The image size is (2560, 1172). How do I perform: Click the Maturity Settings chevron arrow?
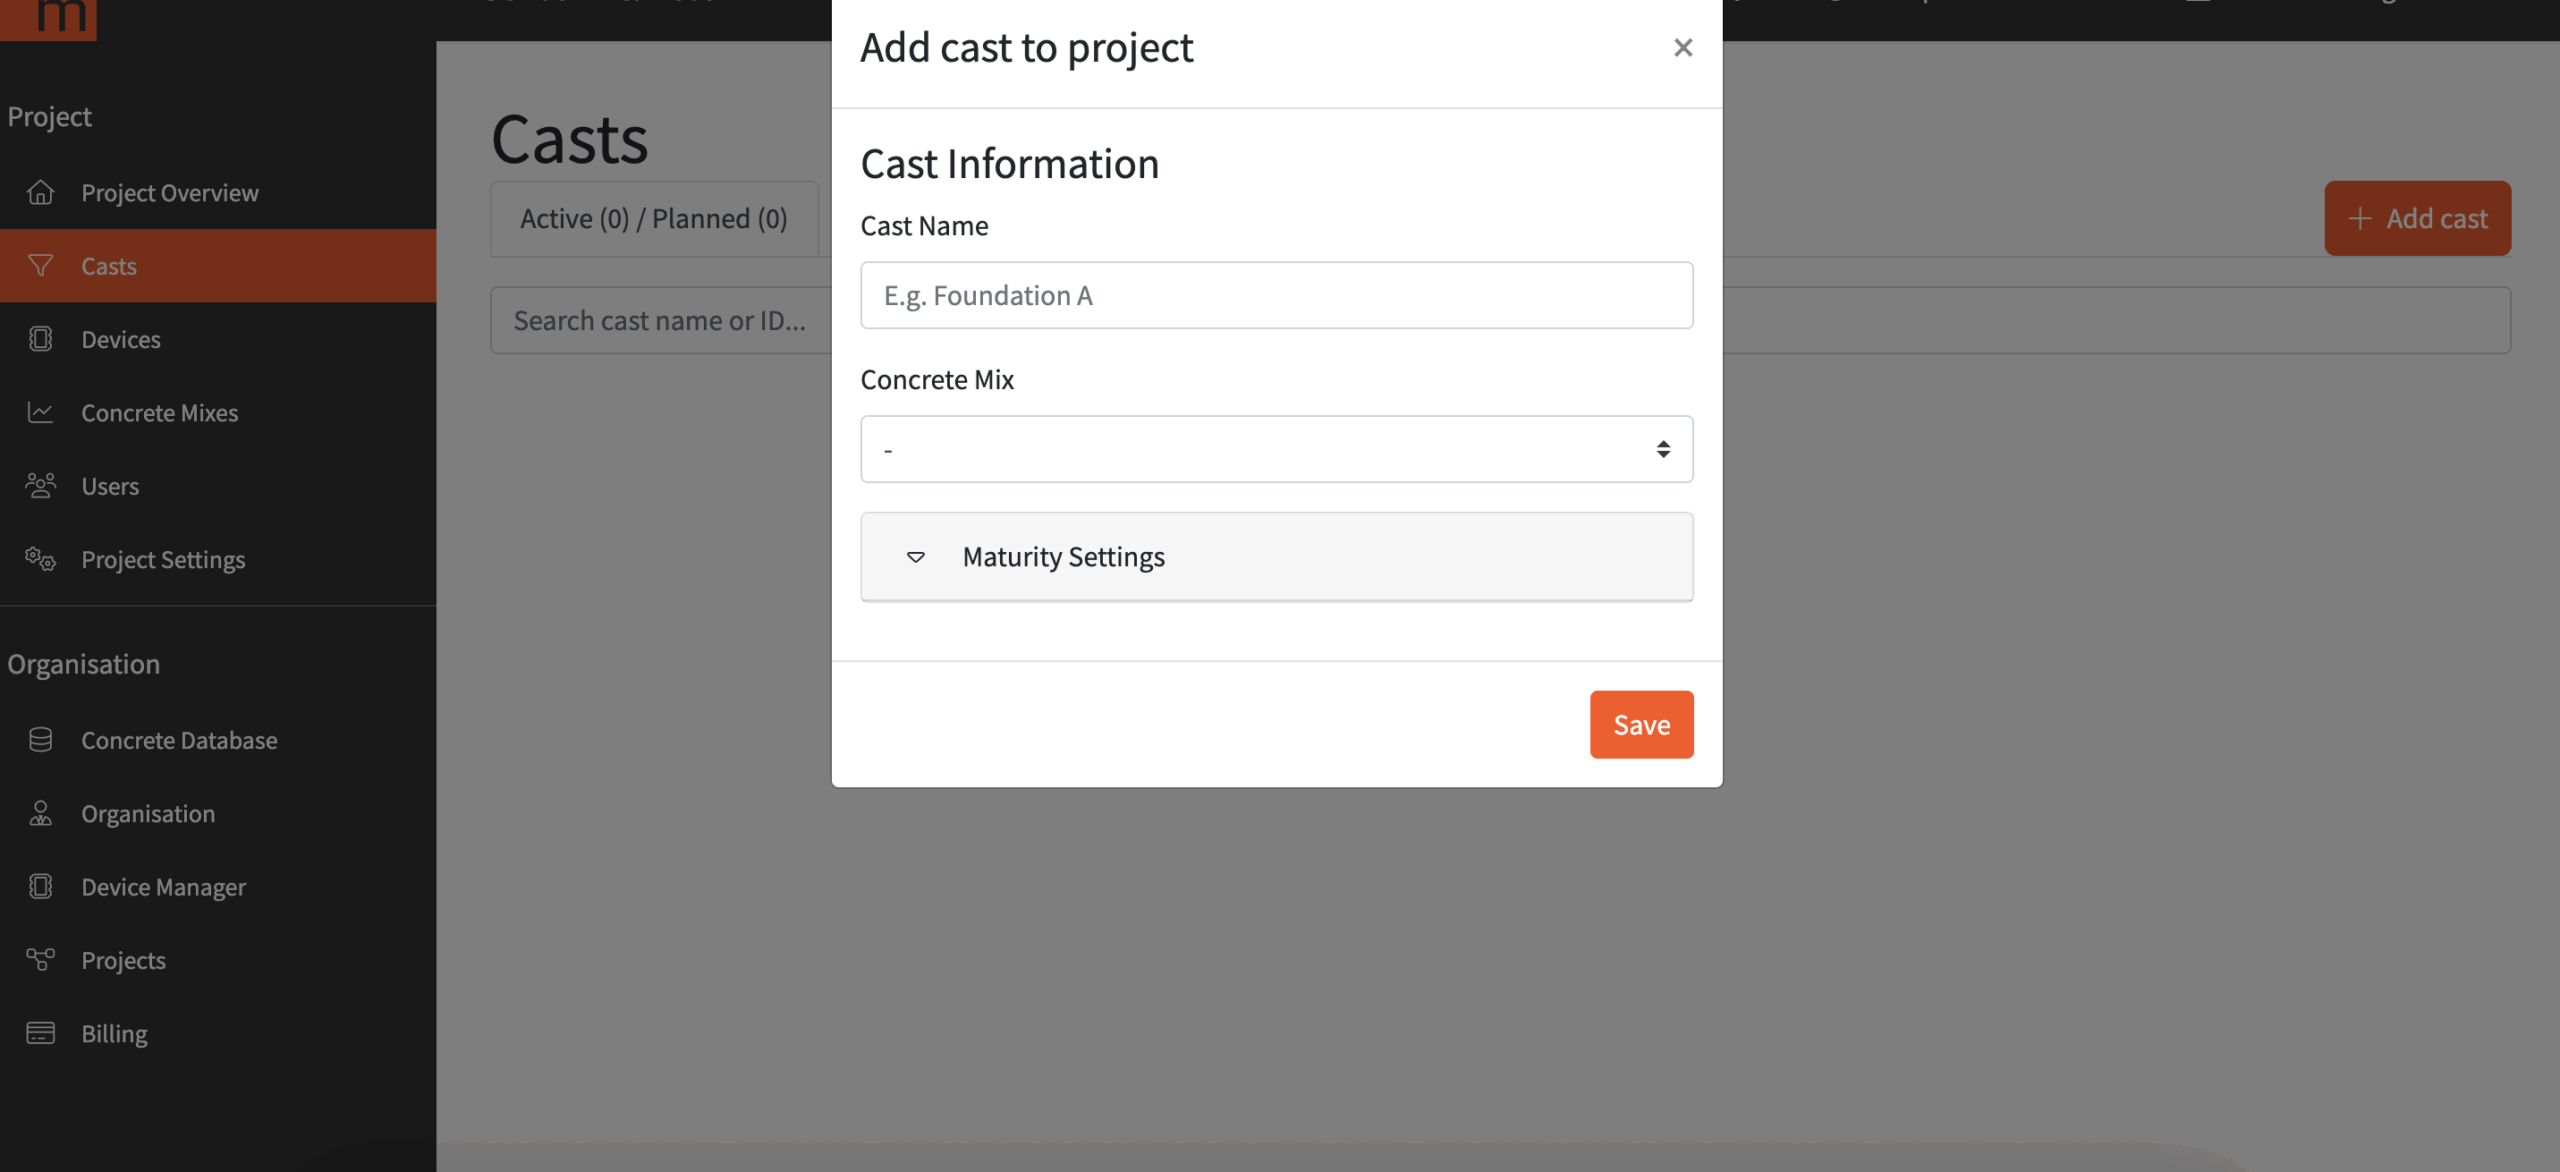(x=915, y=557)
